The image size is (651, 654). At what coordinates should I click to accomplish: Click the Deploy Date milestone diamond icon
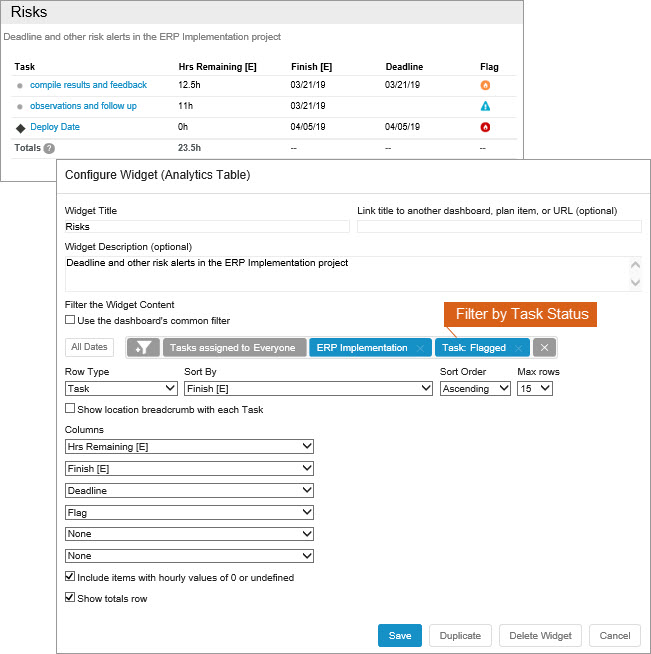click(20, 127)
